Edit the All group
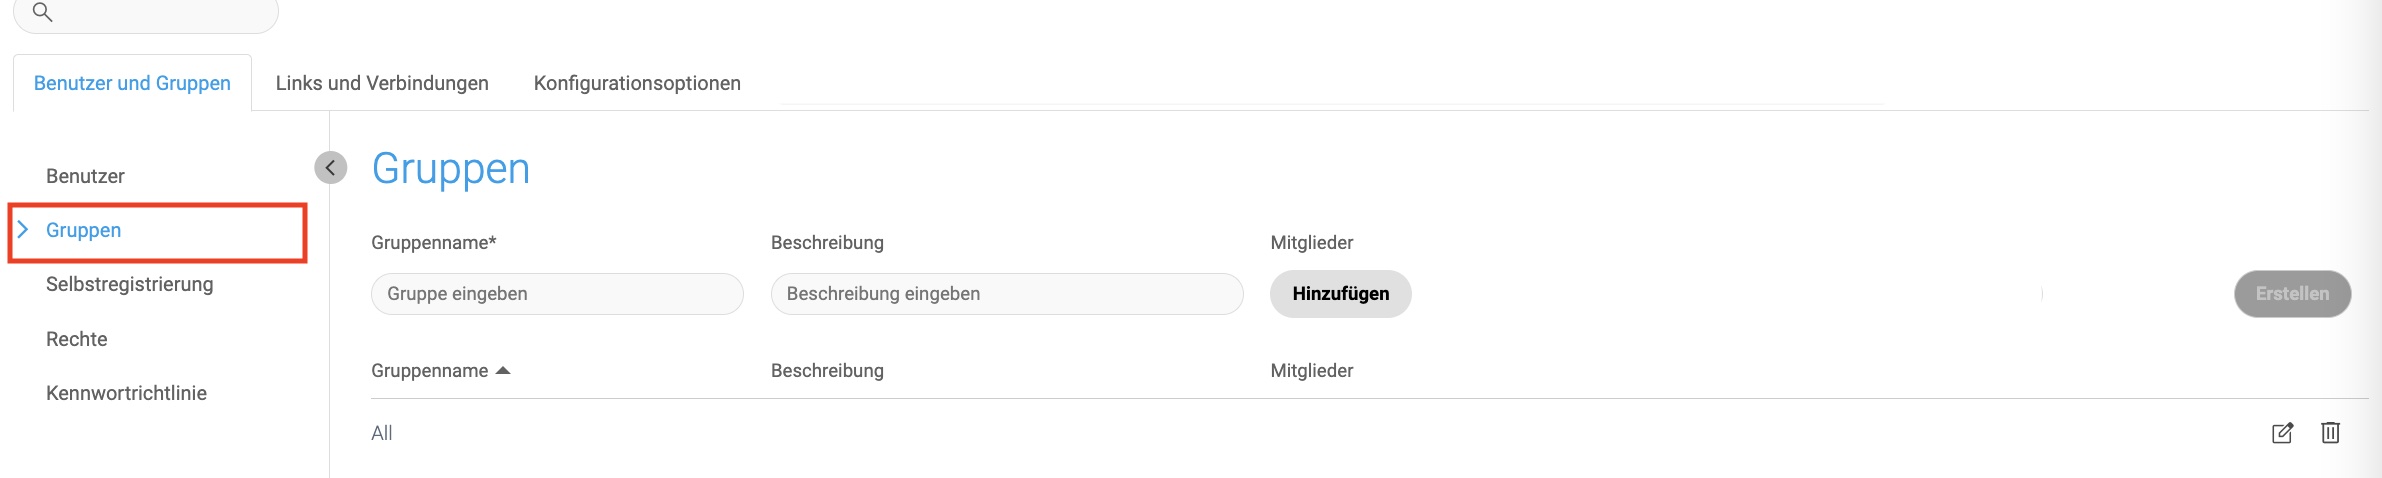This screenshot has height=478, width=2382. (2282, 433)
